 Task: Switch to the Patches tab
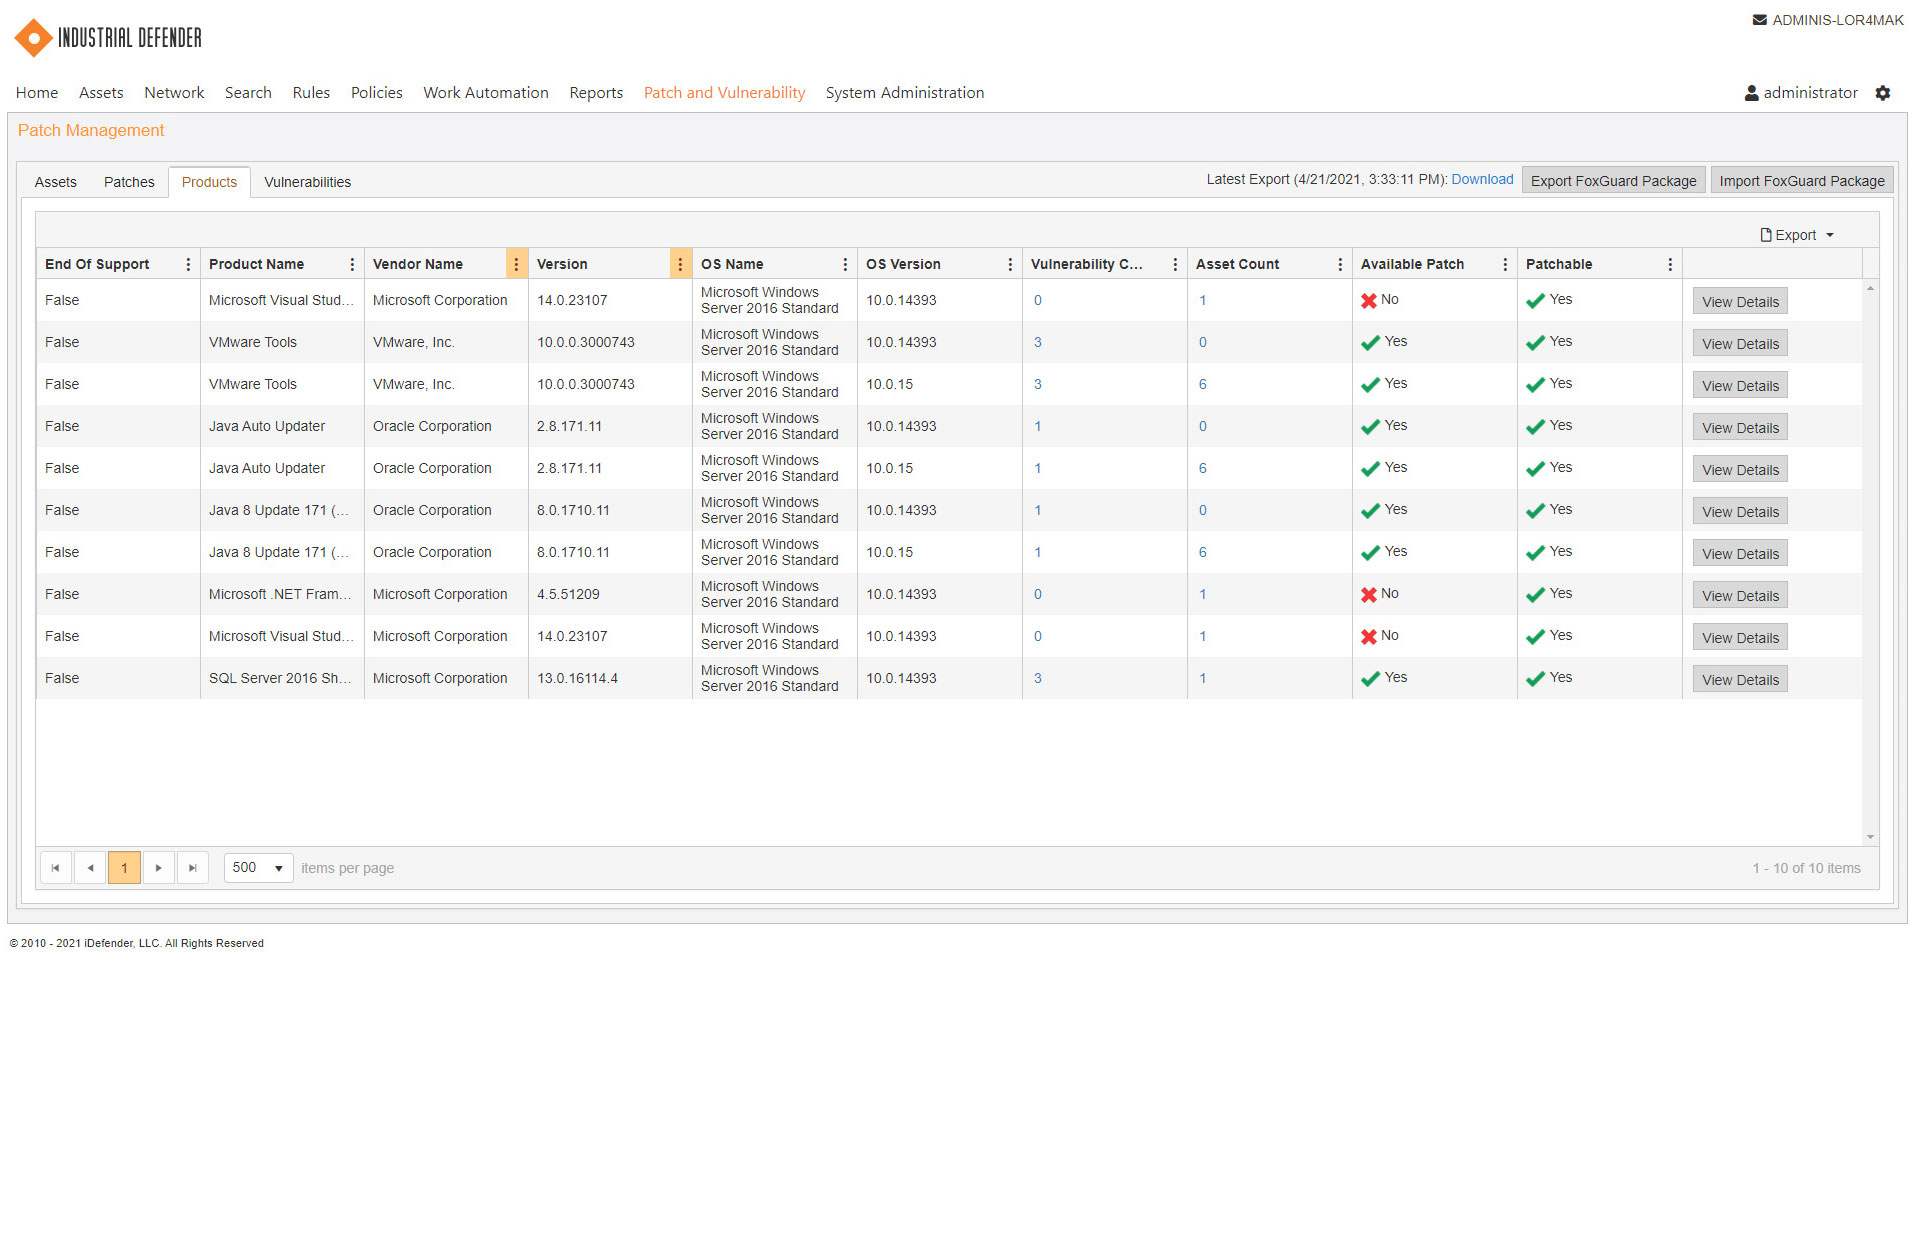point(129,181)
